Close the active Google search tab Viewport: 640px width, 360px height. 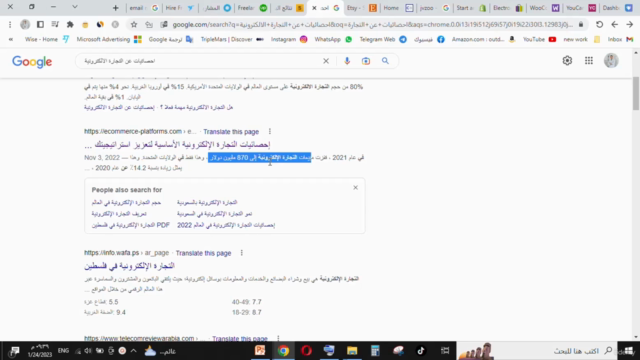click(x=314, y=8)
